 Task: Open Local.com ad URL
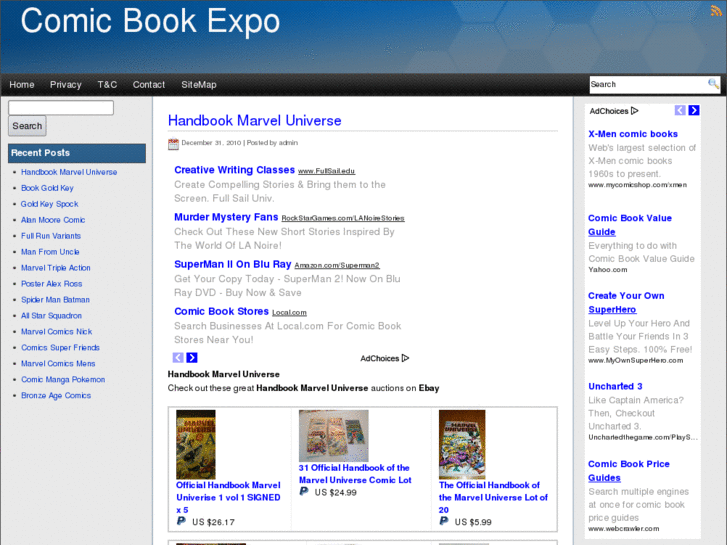(x=289, y=313)
